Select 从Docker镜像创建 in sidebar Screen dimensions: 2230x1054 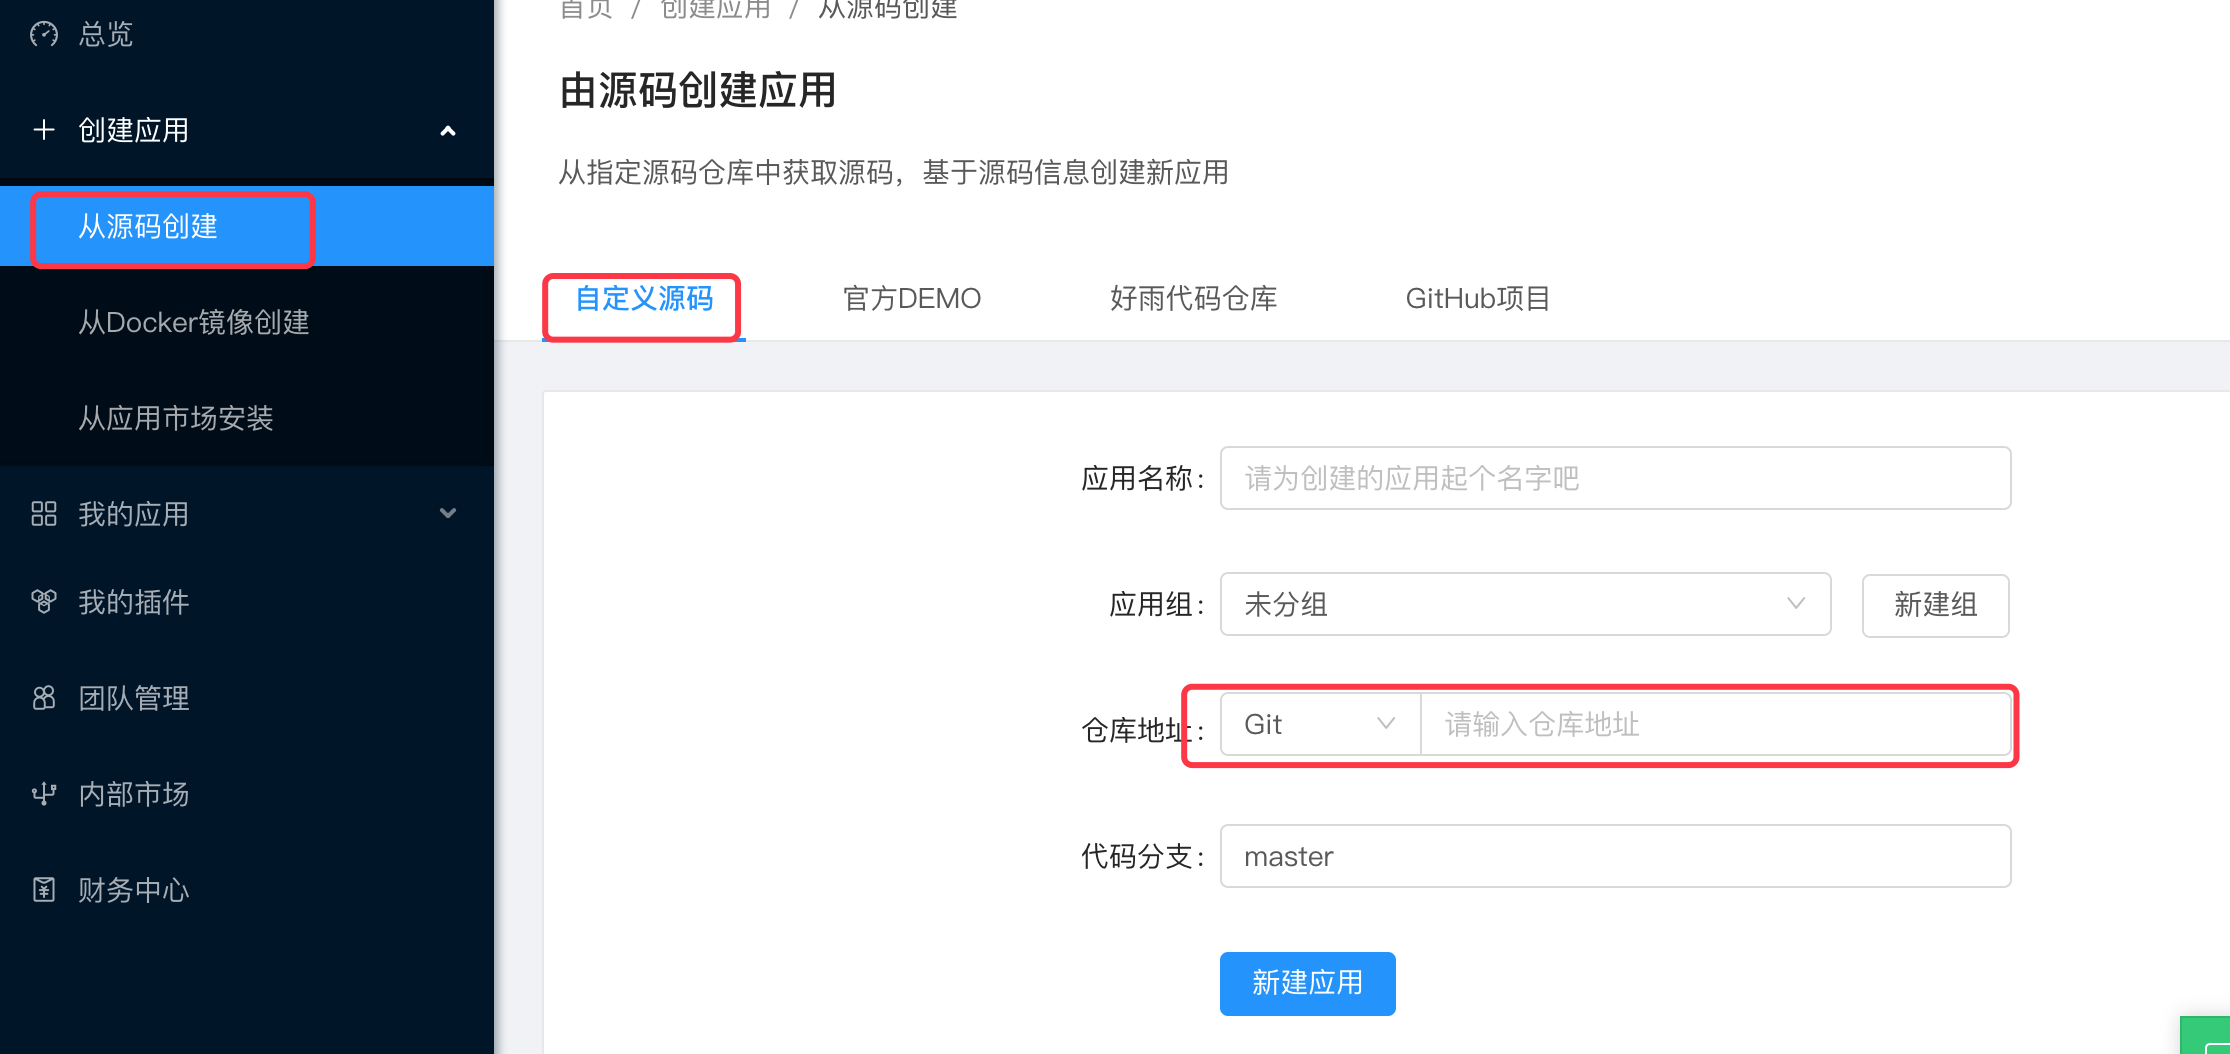(194, 322)
